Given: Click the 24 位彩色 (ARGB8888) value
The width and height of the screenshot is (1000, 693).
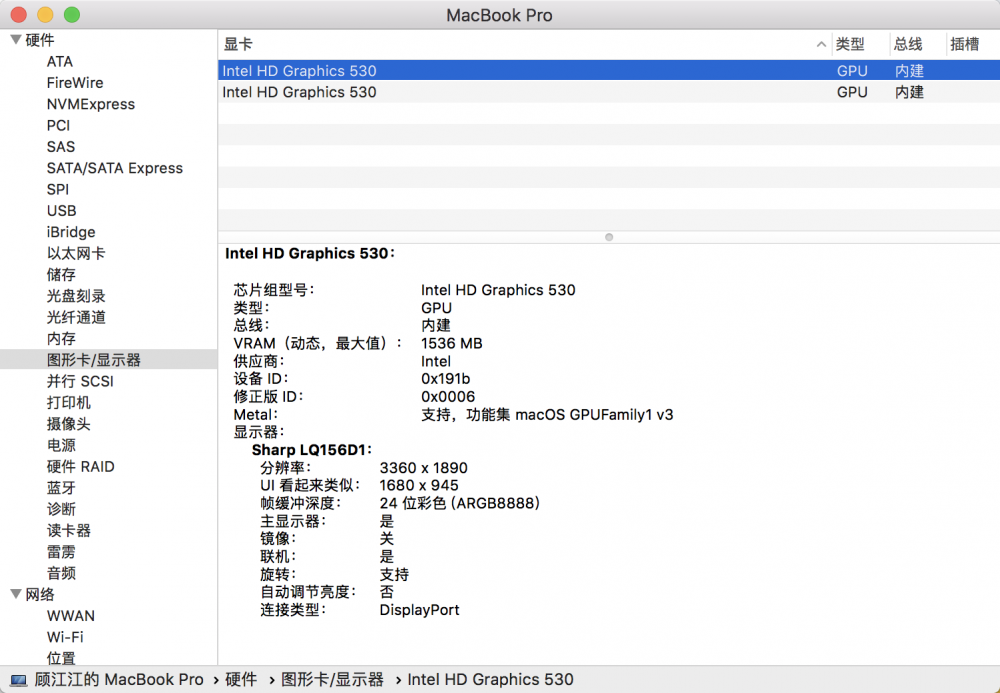Looking at the screenshot, I should [460, 503].
